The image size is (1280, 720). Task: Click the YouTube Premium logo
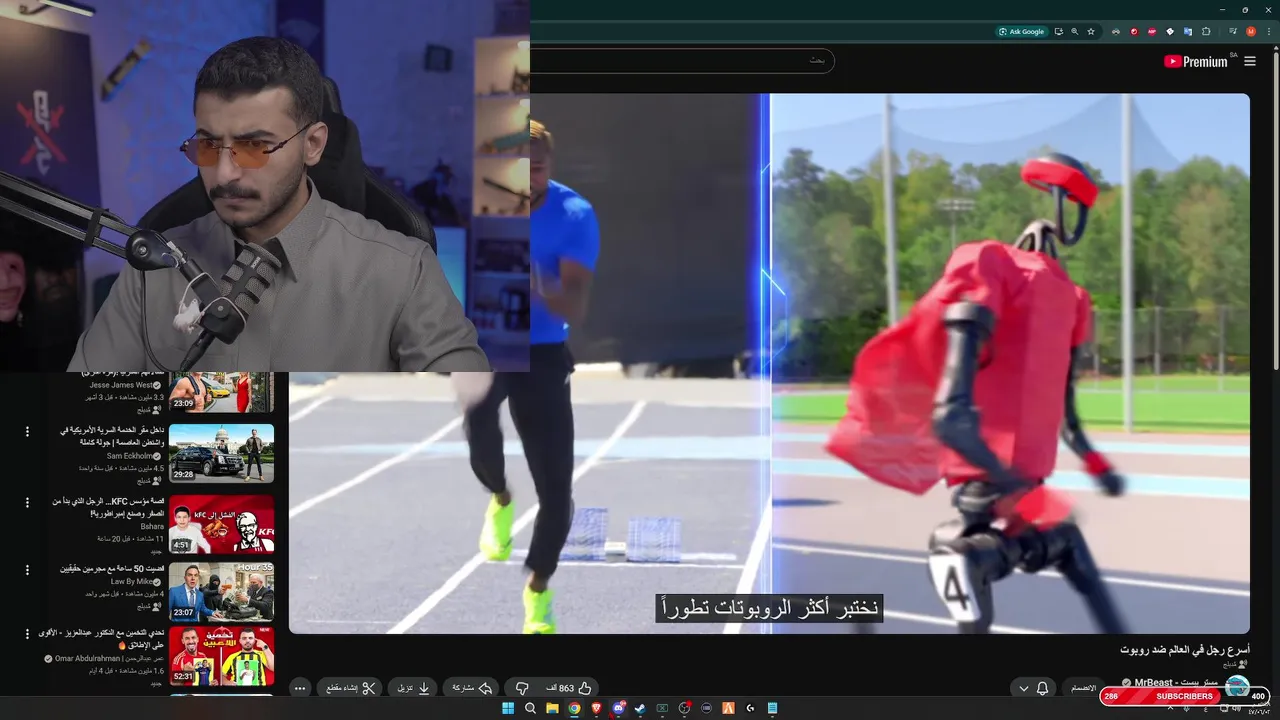[1196, 61]
